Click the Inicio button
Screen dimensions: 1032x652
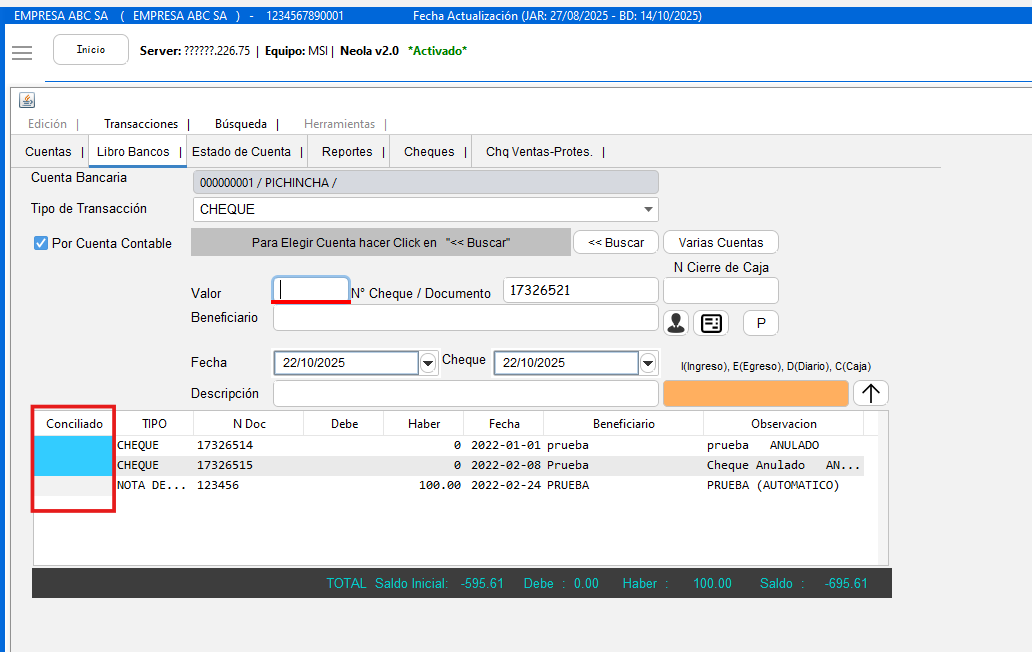[x=91, y=50]
